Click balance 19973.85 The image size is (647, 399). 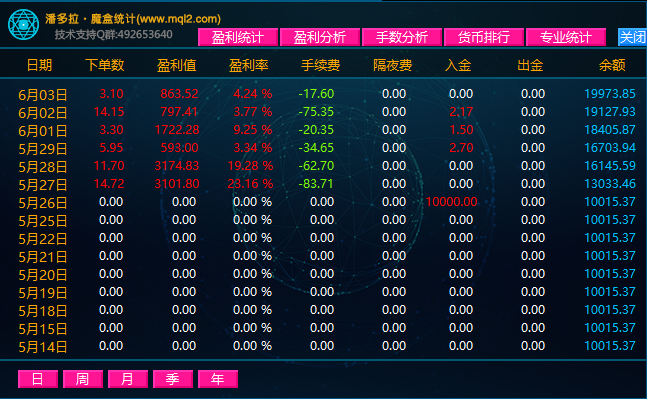coord(610,94)
